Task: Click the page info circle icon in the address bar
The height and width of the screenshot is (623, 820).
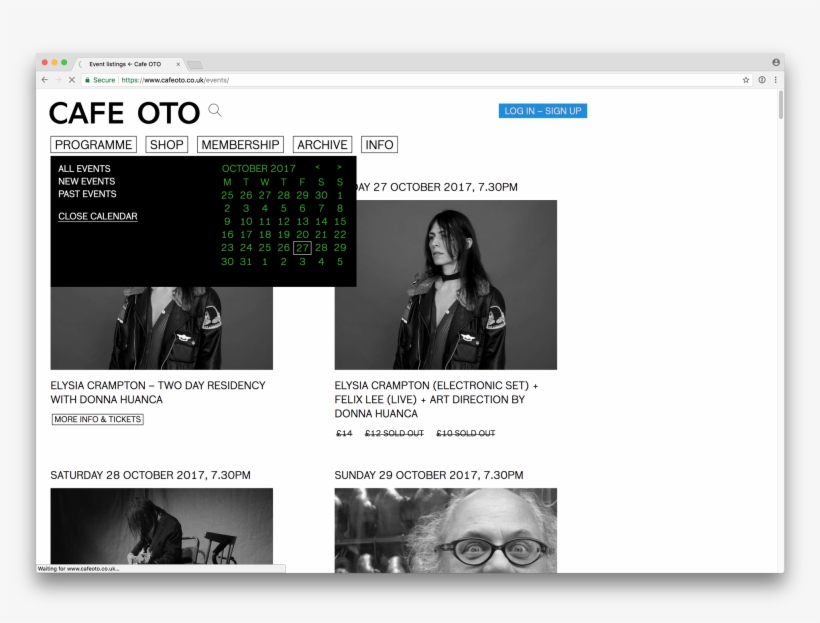Action: (x=762, y=80)
